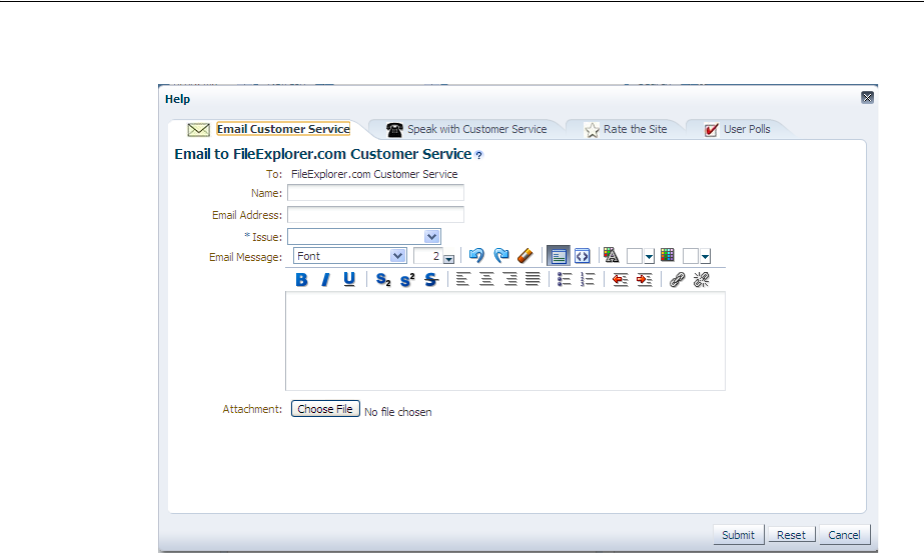Click the foreground color letter A icon
This screenshot has height=553, width=924.
[611, 255]
